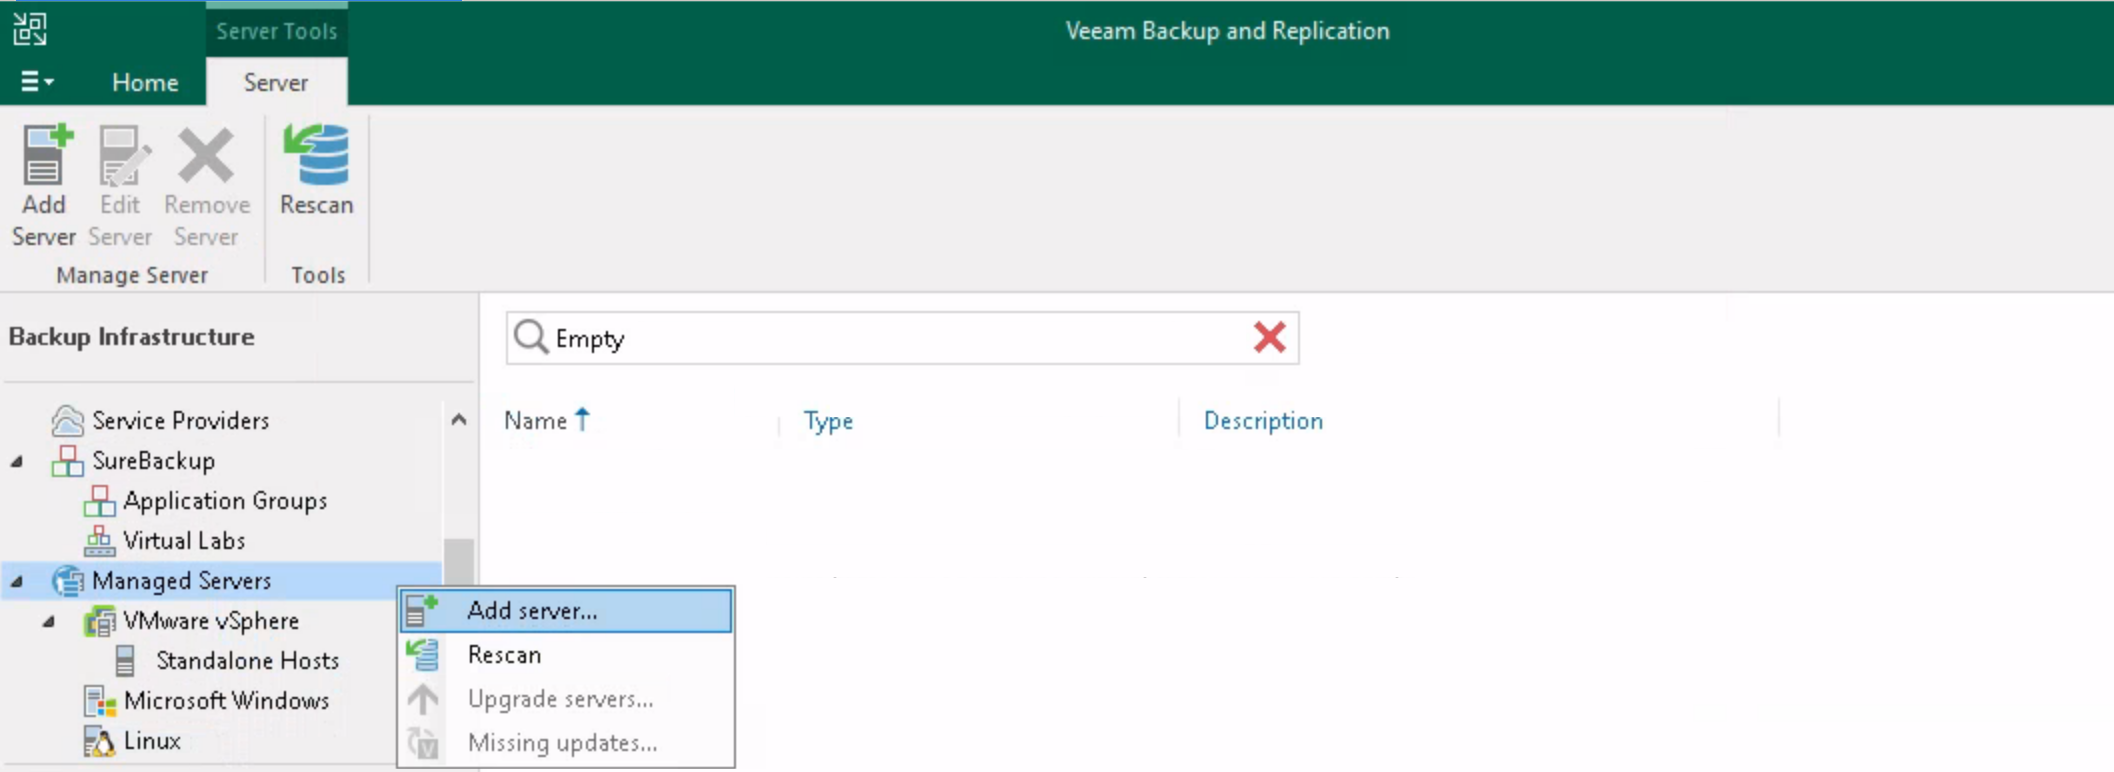Sort by the Description column header
This screenshot has width=2114, height=772.
tap(1263, 421)
